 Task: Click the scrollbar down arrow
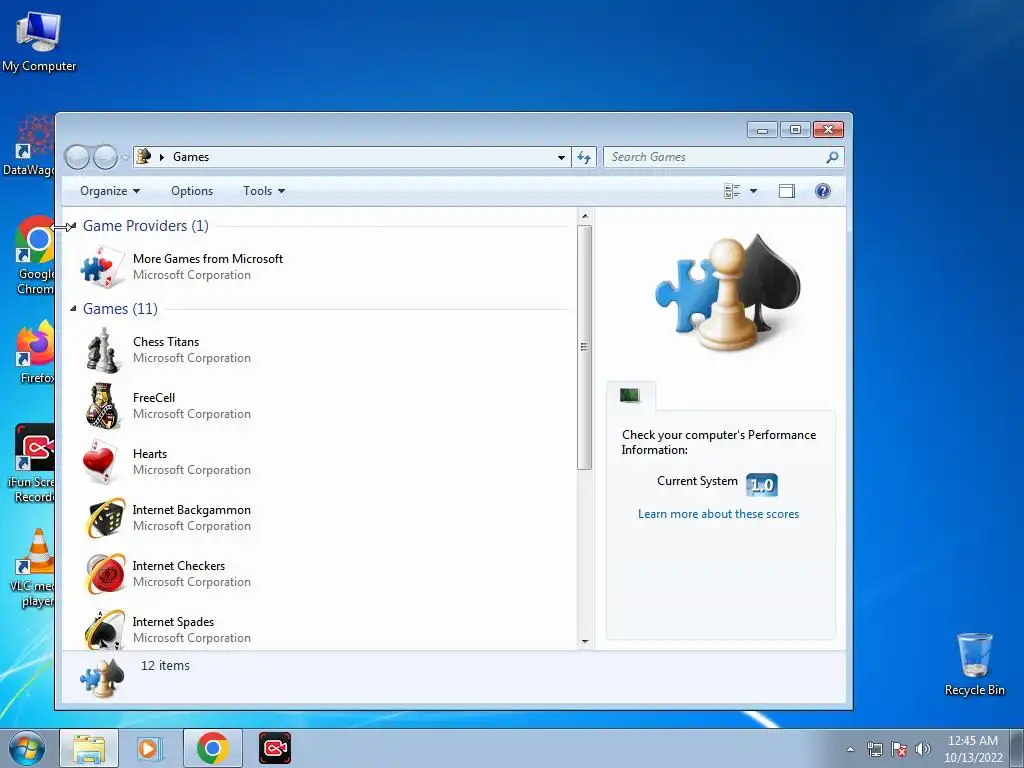pyautogui.click(x=584, y=641)
